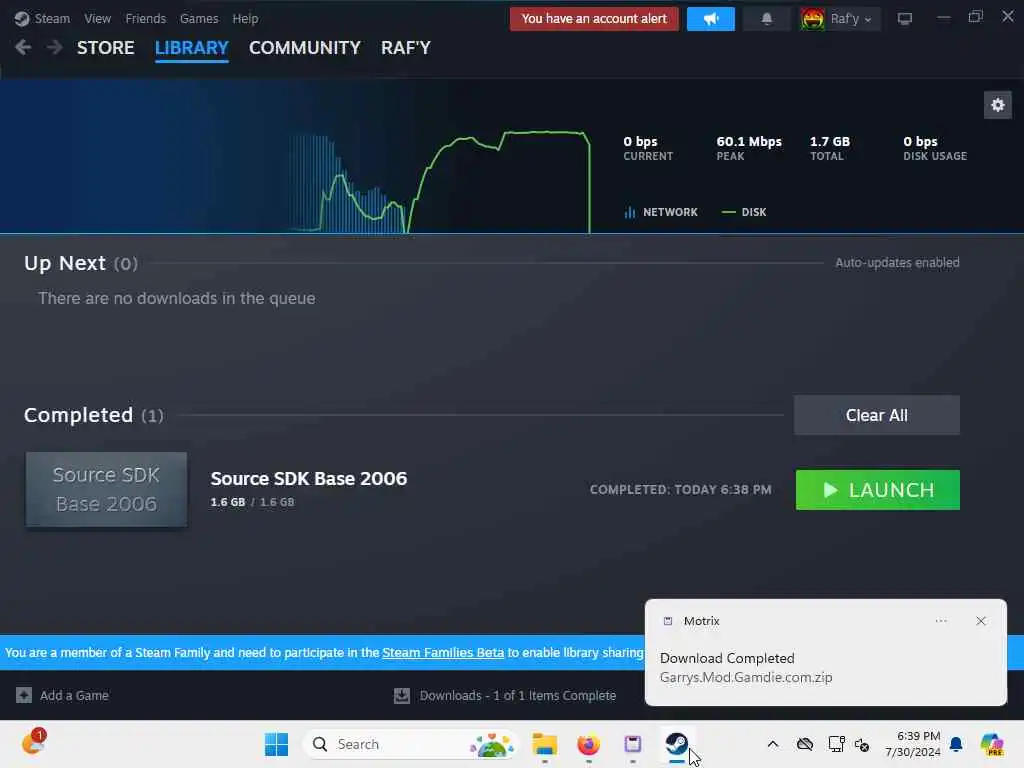The width and height of the screenshot is (1024, 768).
Task: Switch to the STORE tab
Action: pos(105,48)
